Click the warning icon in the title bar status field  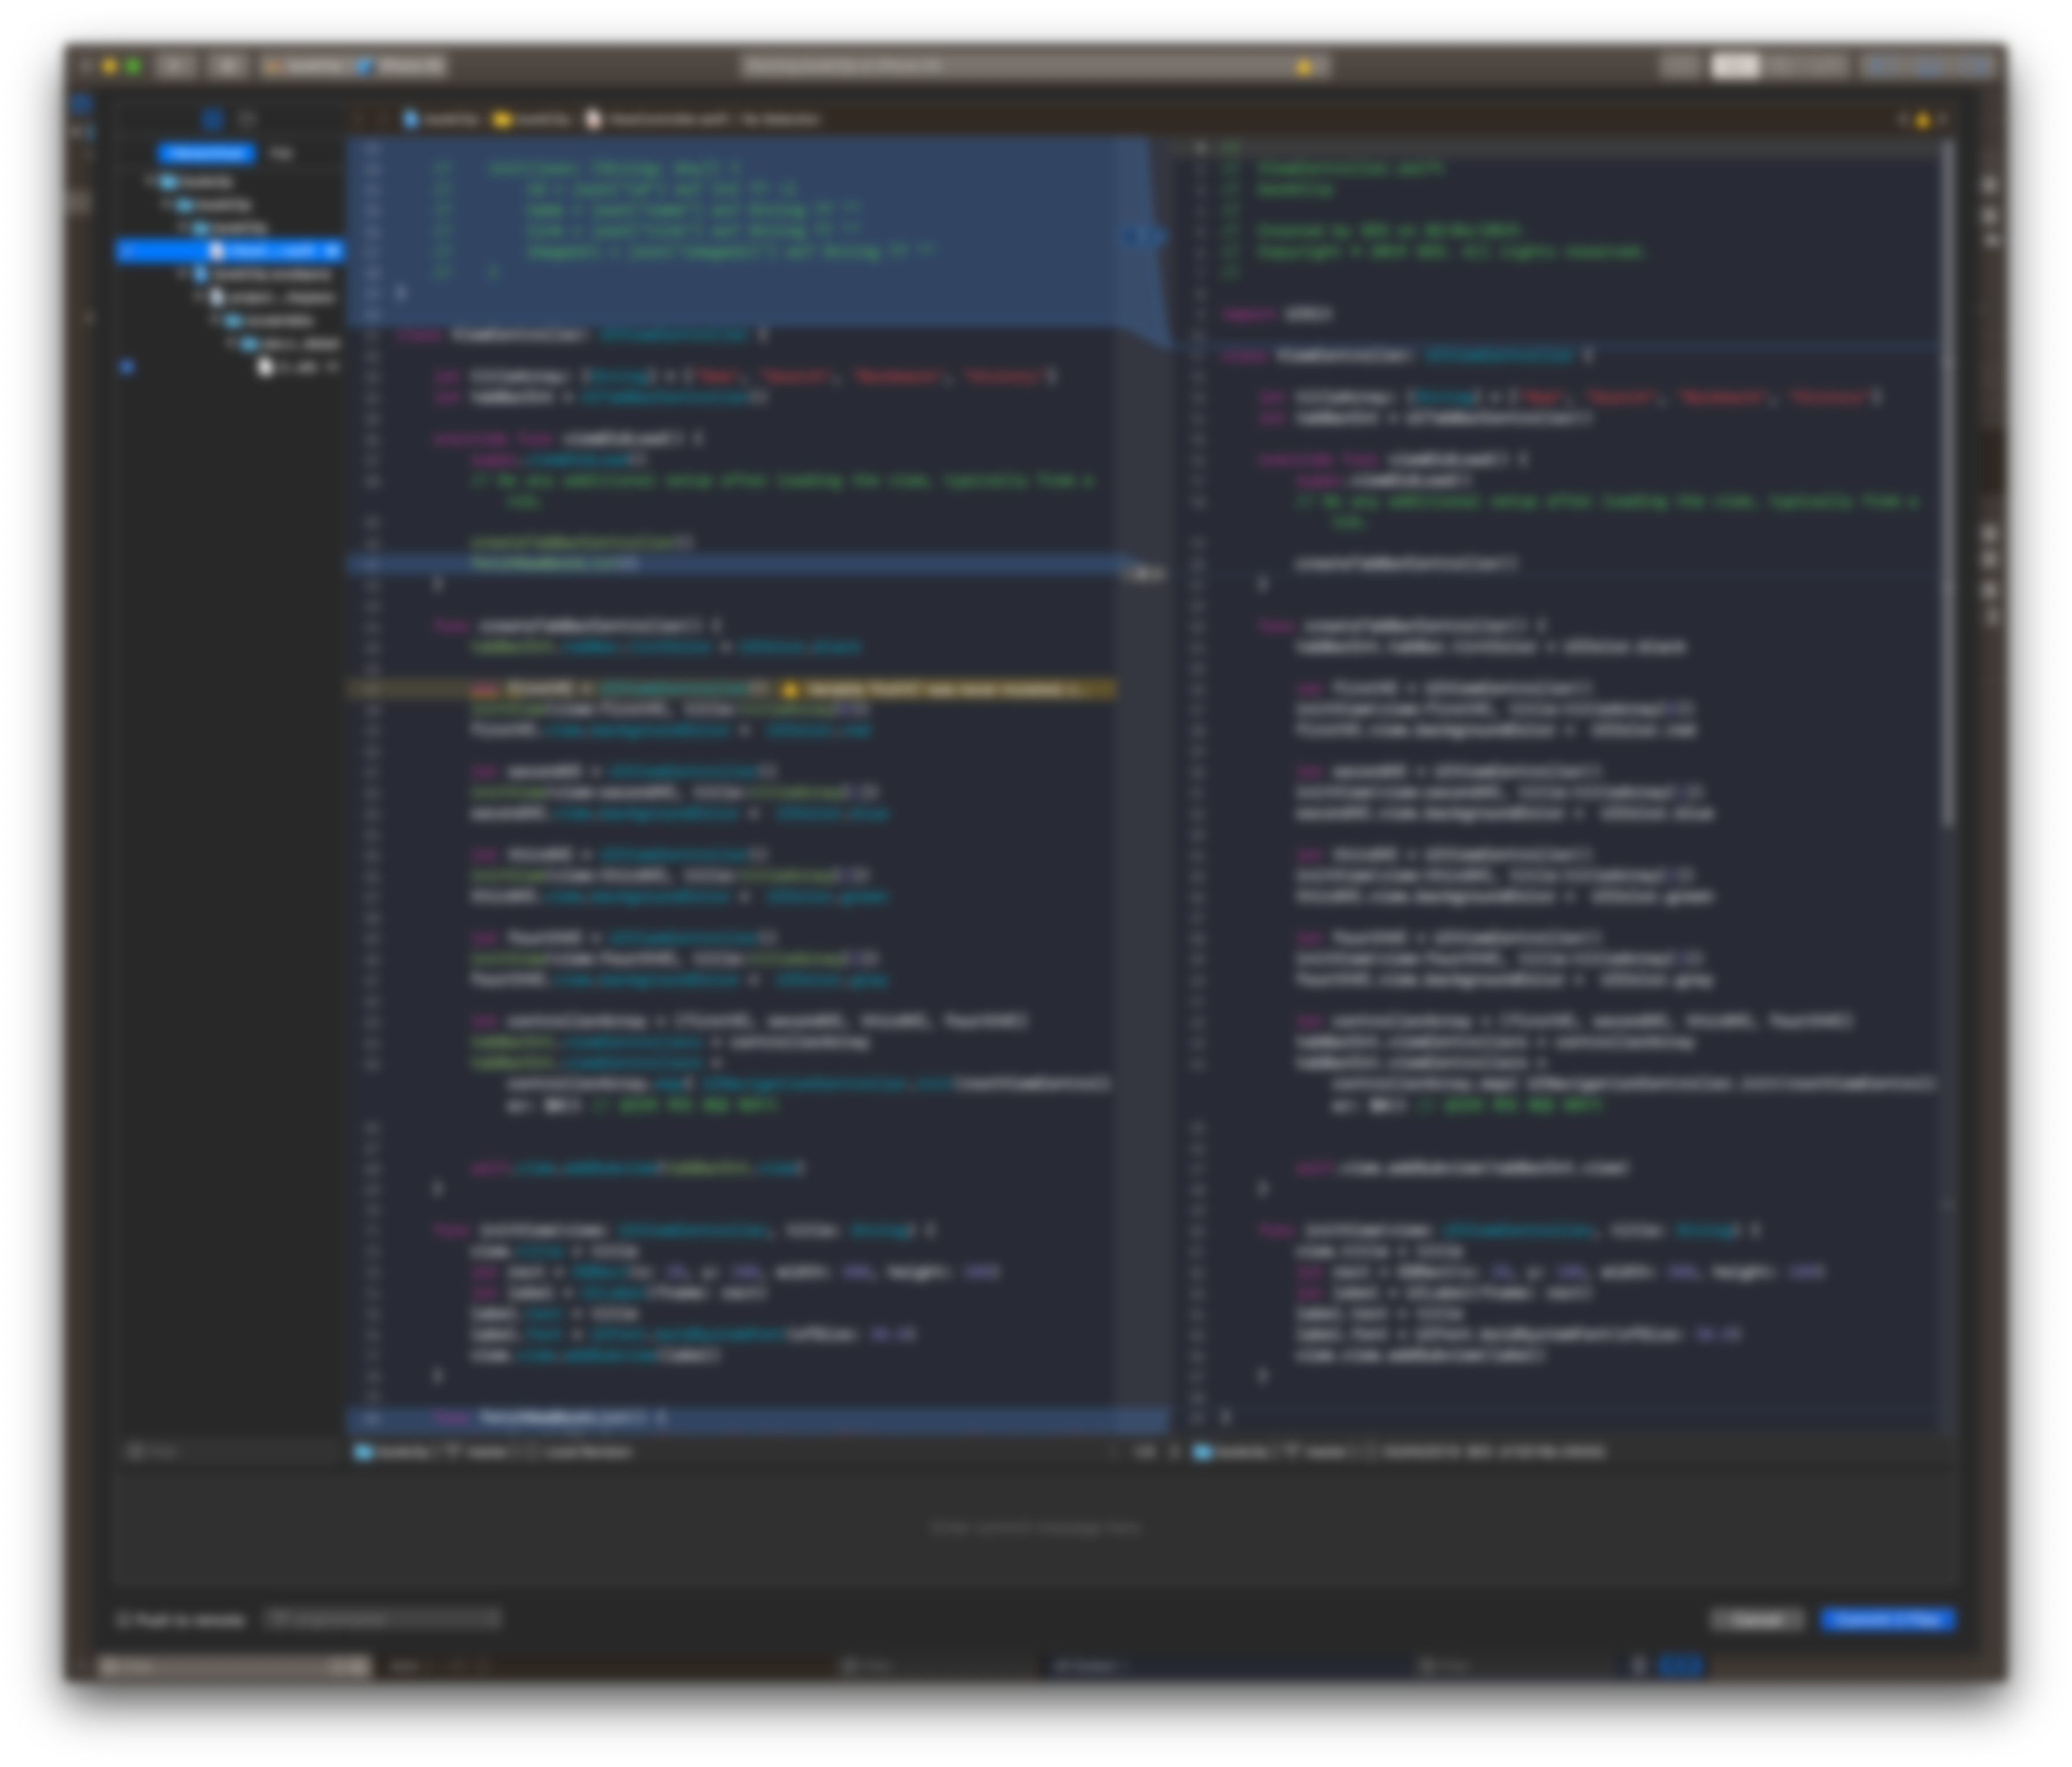pos(1303,67)
